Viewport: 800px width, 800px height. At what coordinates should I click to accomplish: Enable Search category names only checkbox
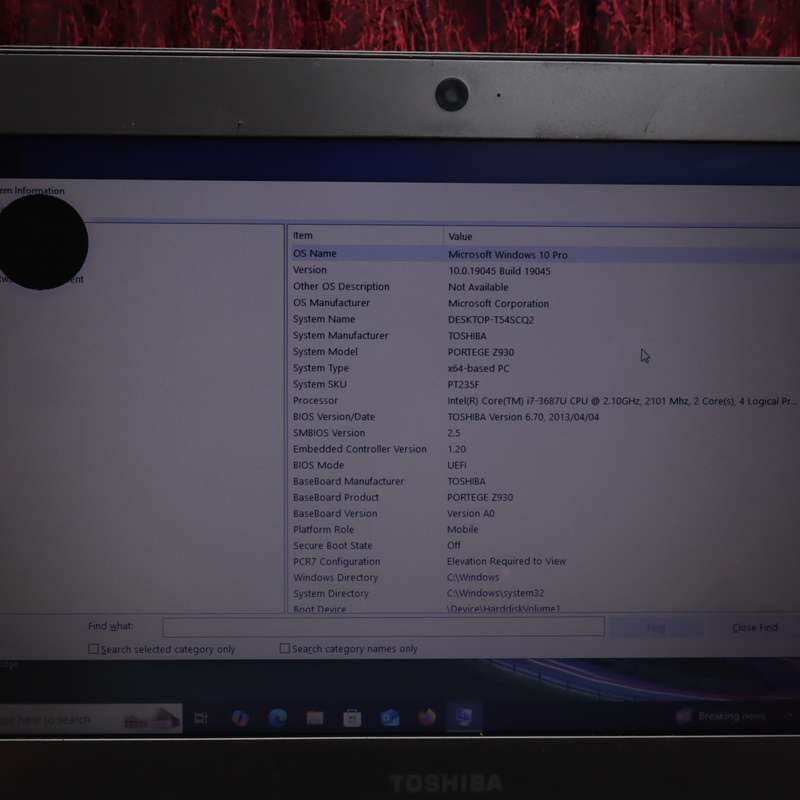coord(285,648)
